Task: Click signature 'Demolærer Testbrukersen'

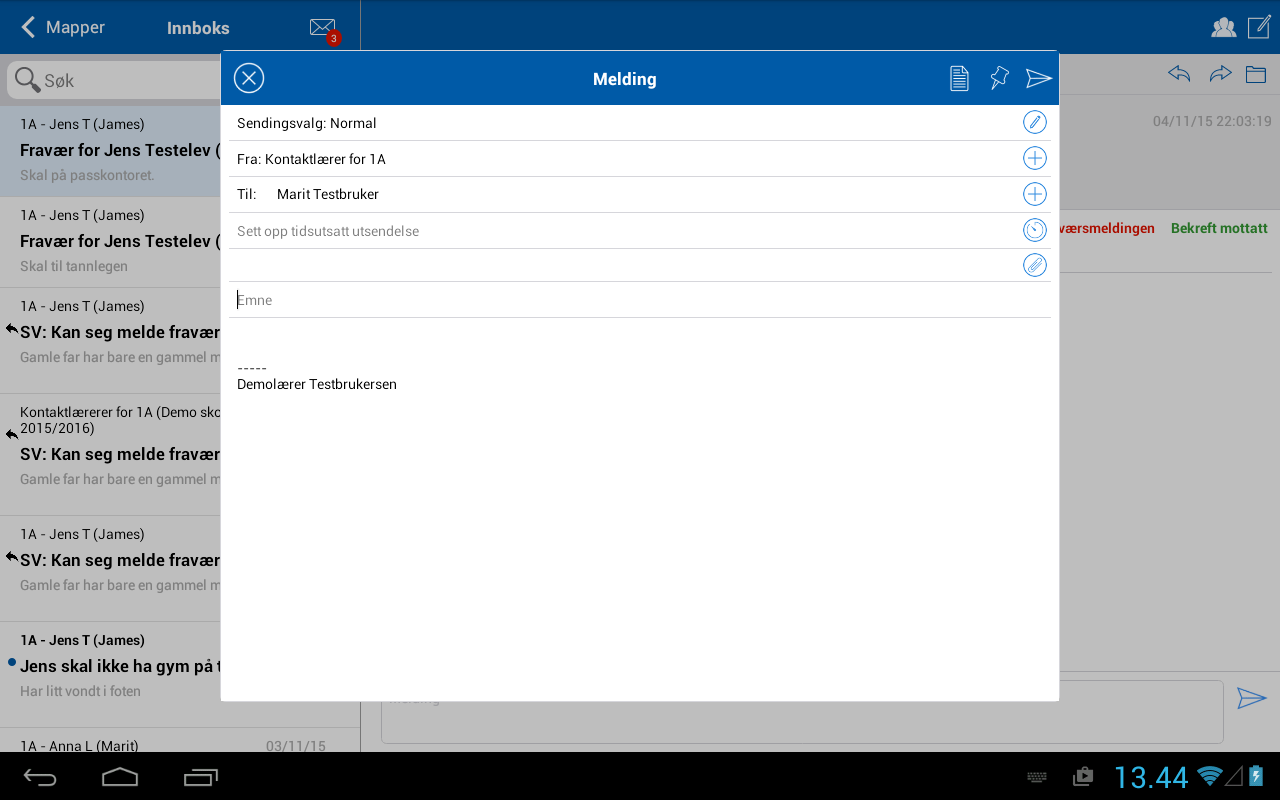Action: point(317,384)
